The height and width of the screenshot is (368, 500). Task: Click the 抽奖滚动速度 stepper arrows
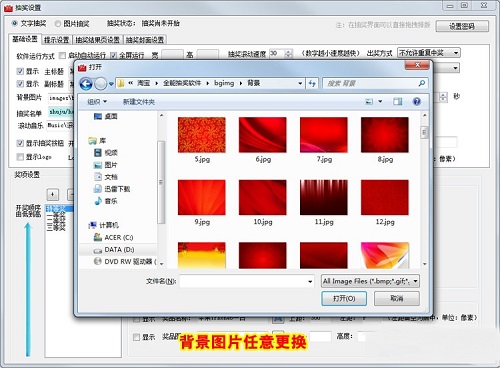(x=289, y=53)
